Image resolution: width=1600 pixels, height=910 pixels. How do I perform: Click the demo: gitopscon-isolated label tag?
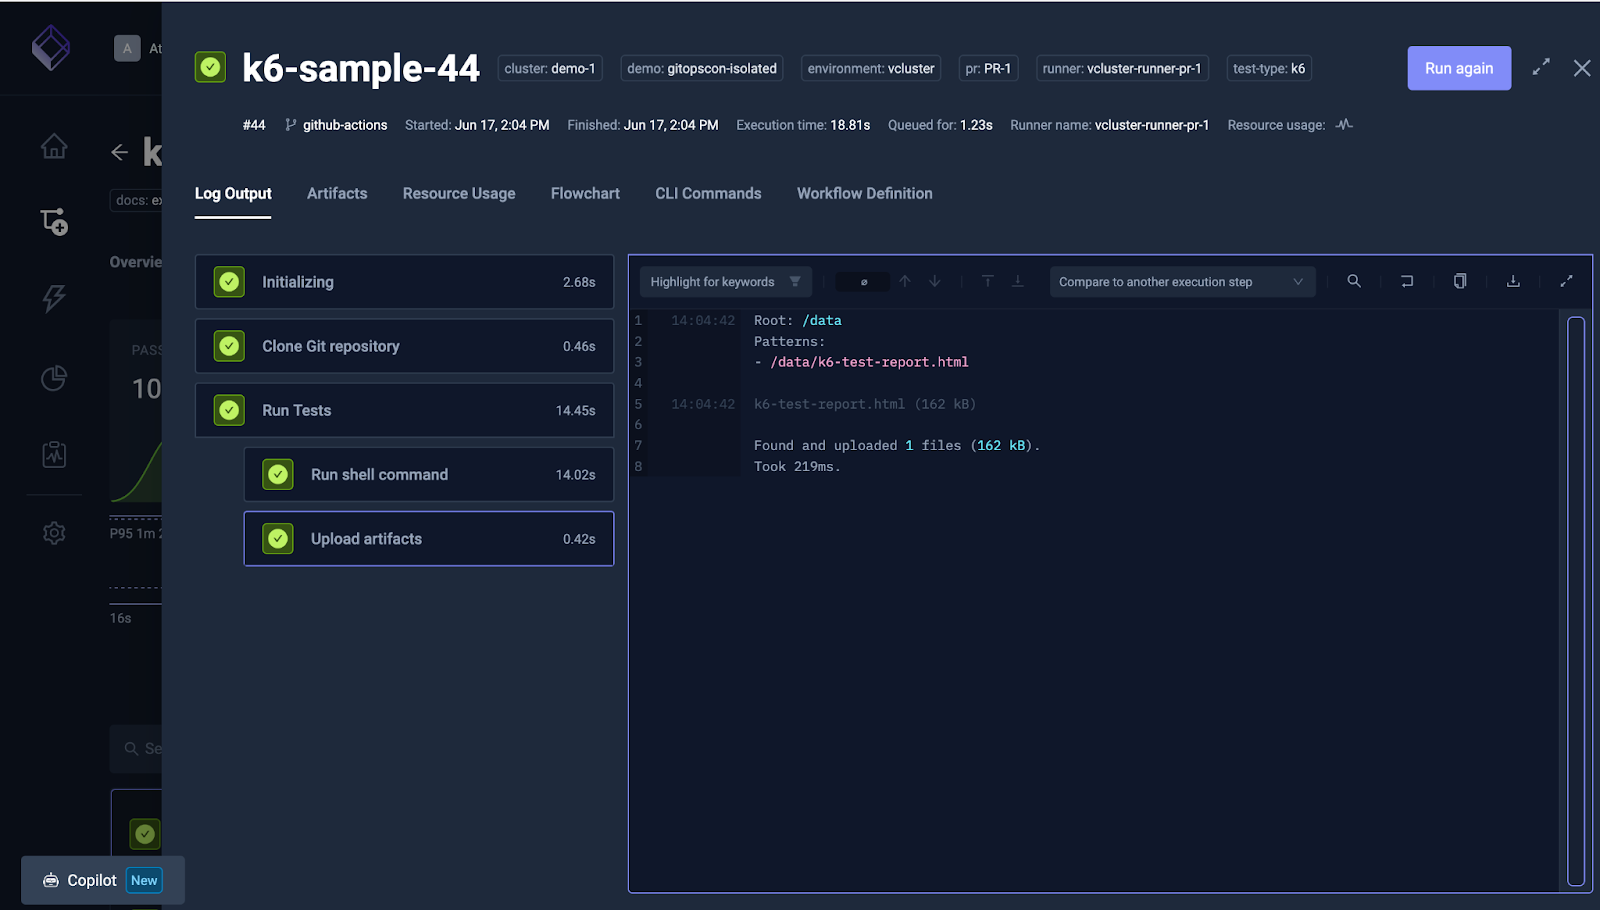coord(702,68)
